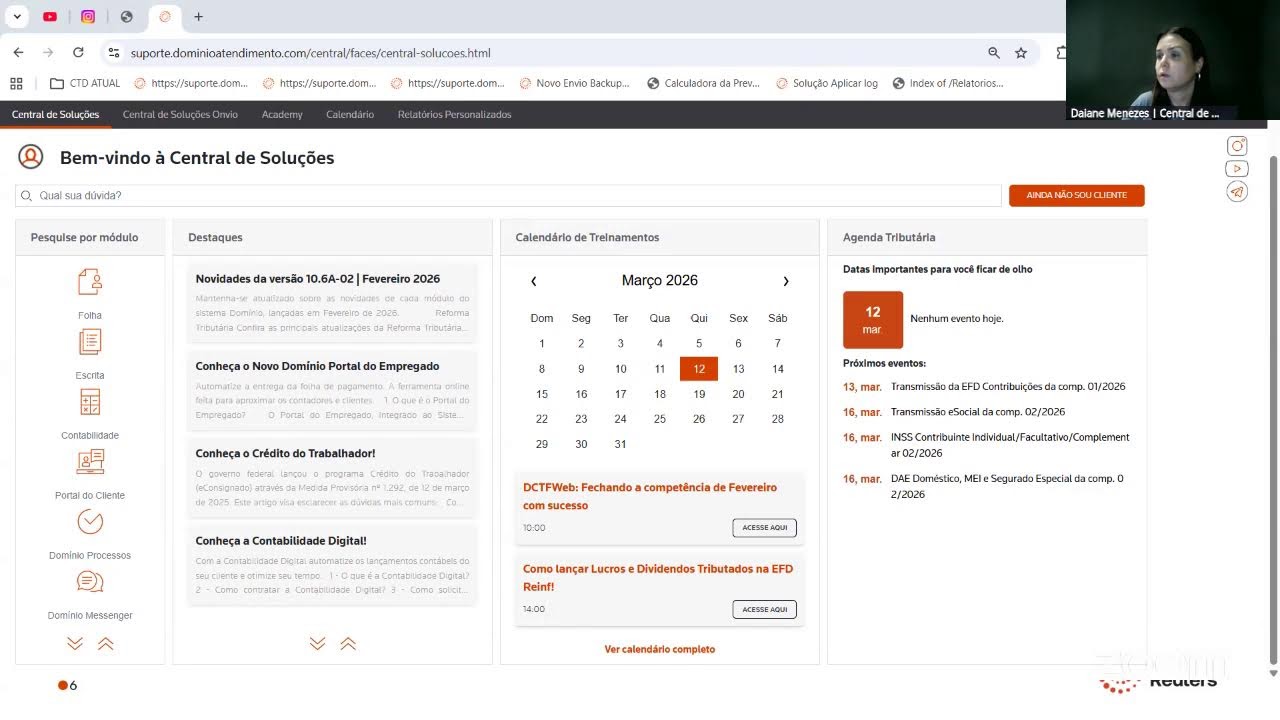Open the Domínio Processos module icon
1280x720 pixels.
(x=90, y=522)
